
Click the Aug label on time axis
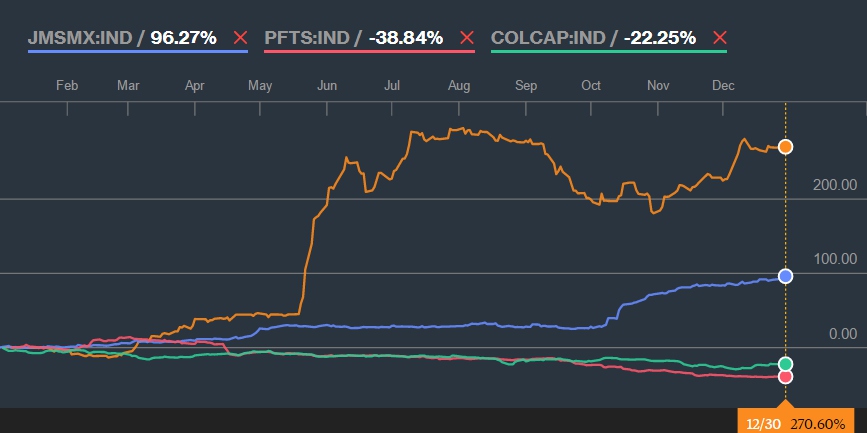point(459,86)
